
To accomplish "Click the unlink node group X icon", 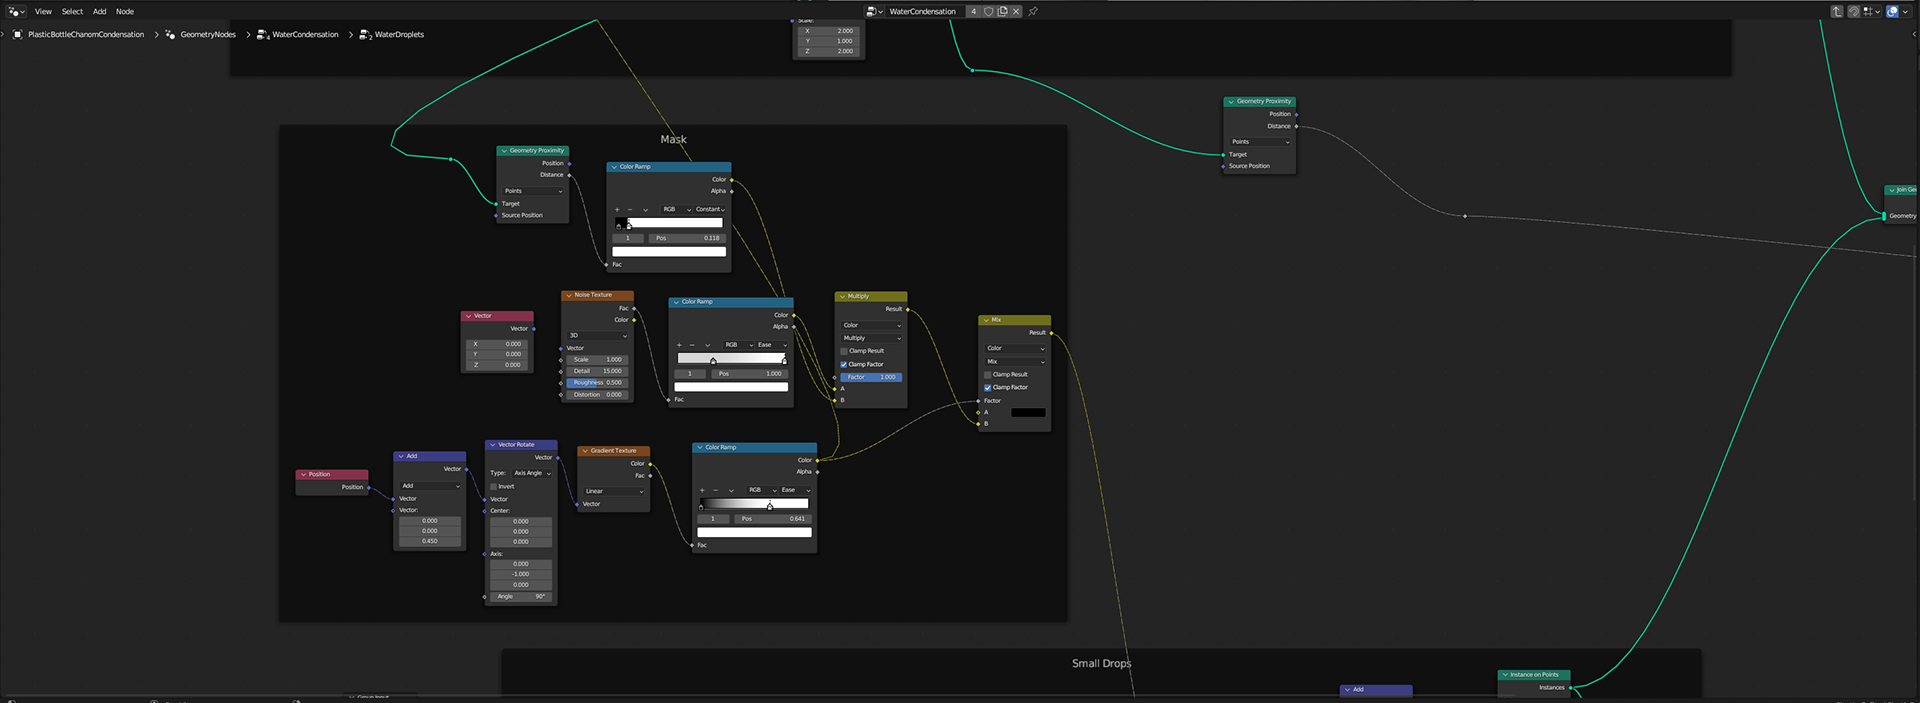I will pos(1016,11).
